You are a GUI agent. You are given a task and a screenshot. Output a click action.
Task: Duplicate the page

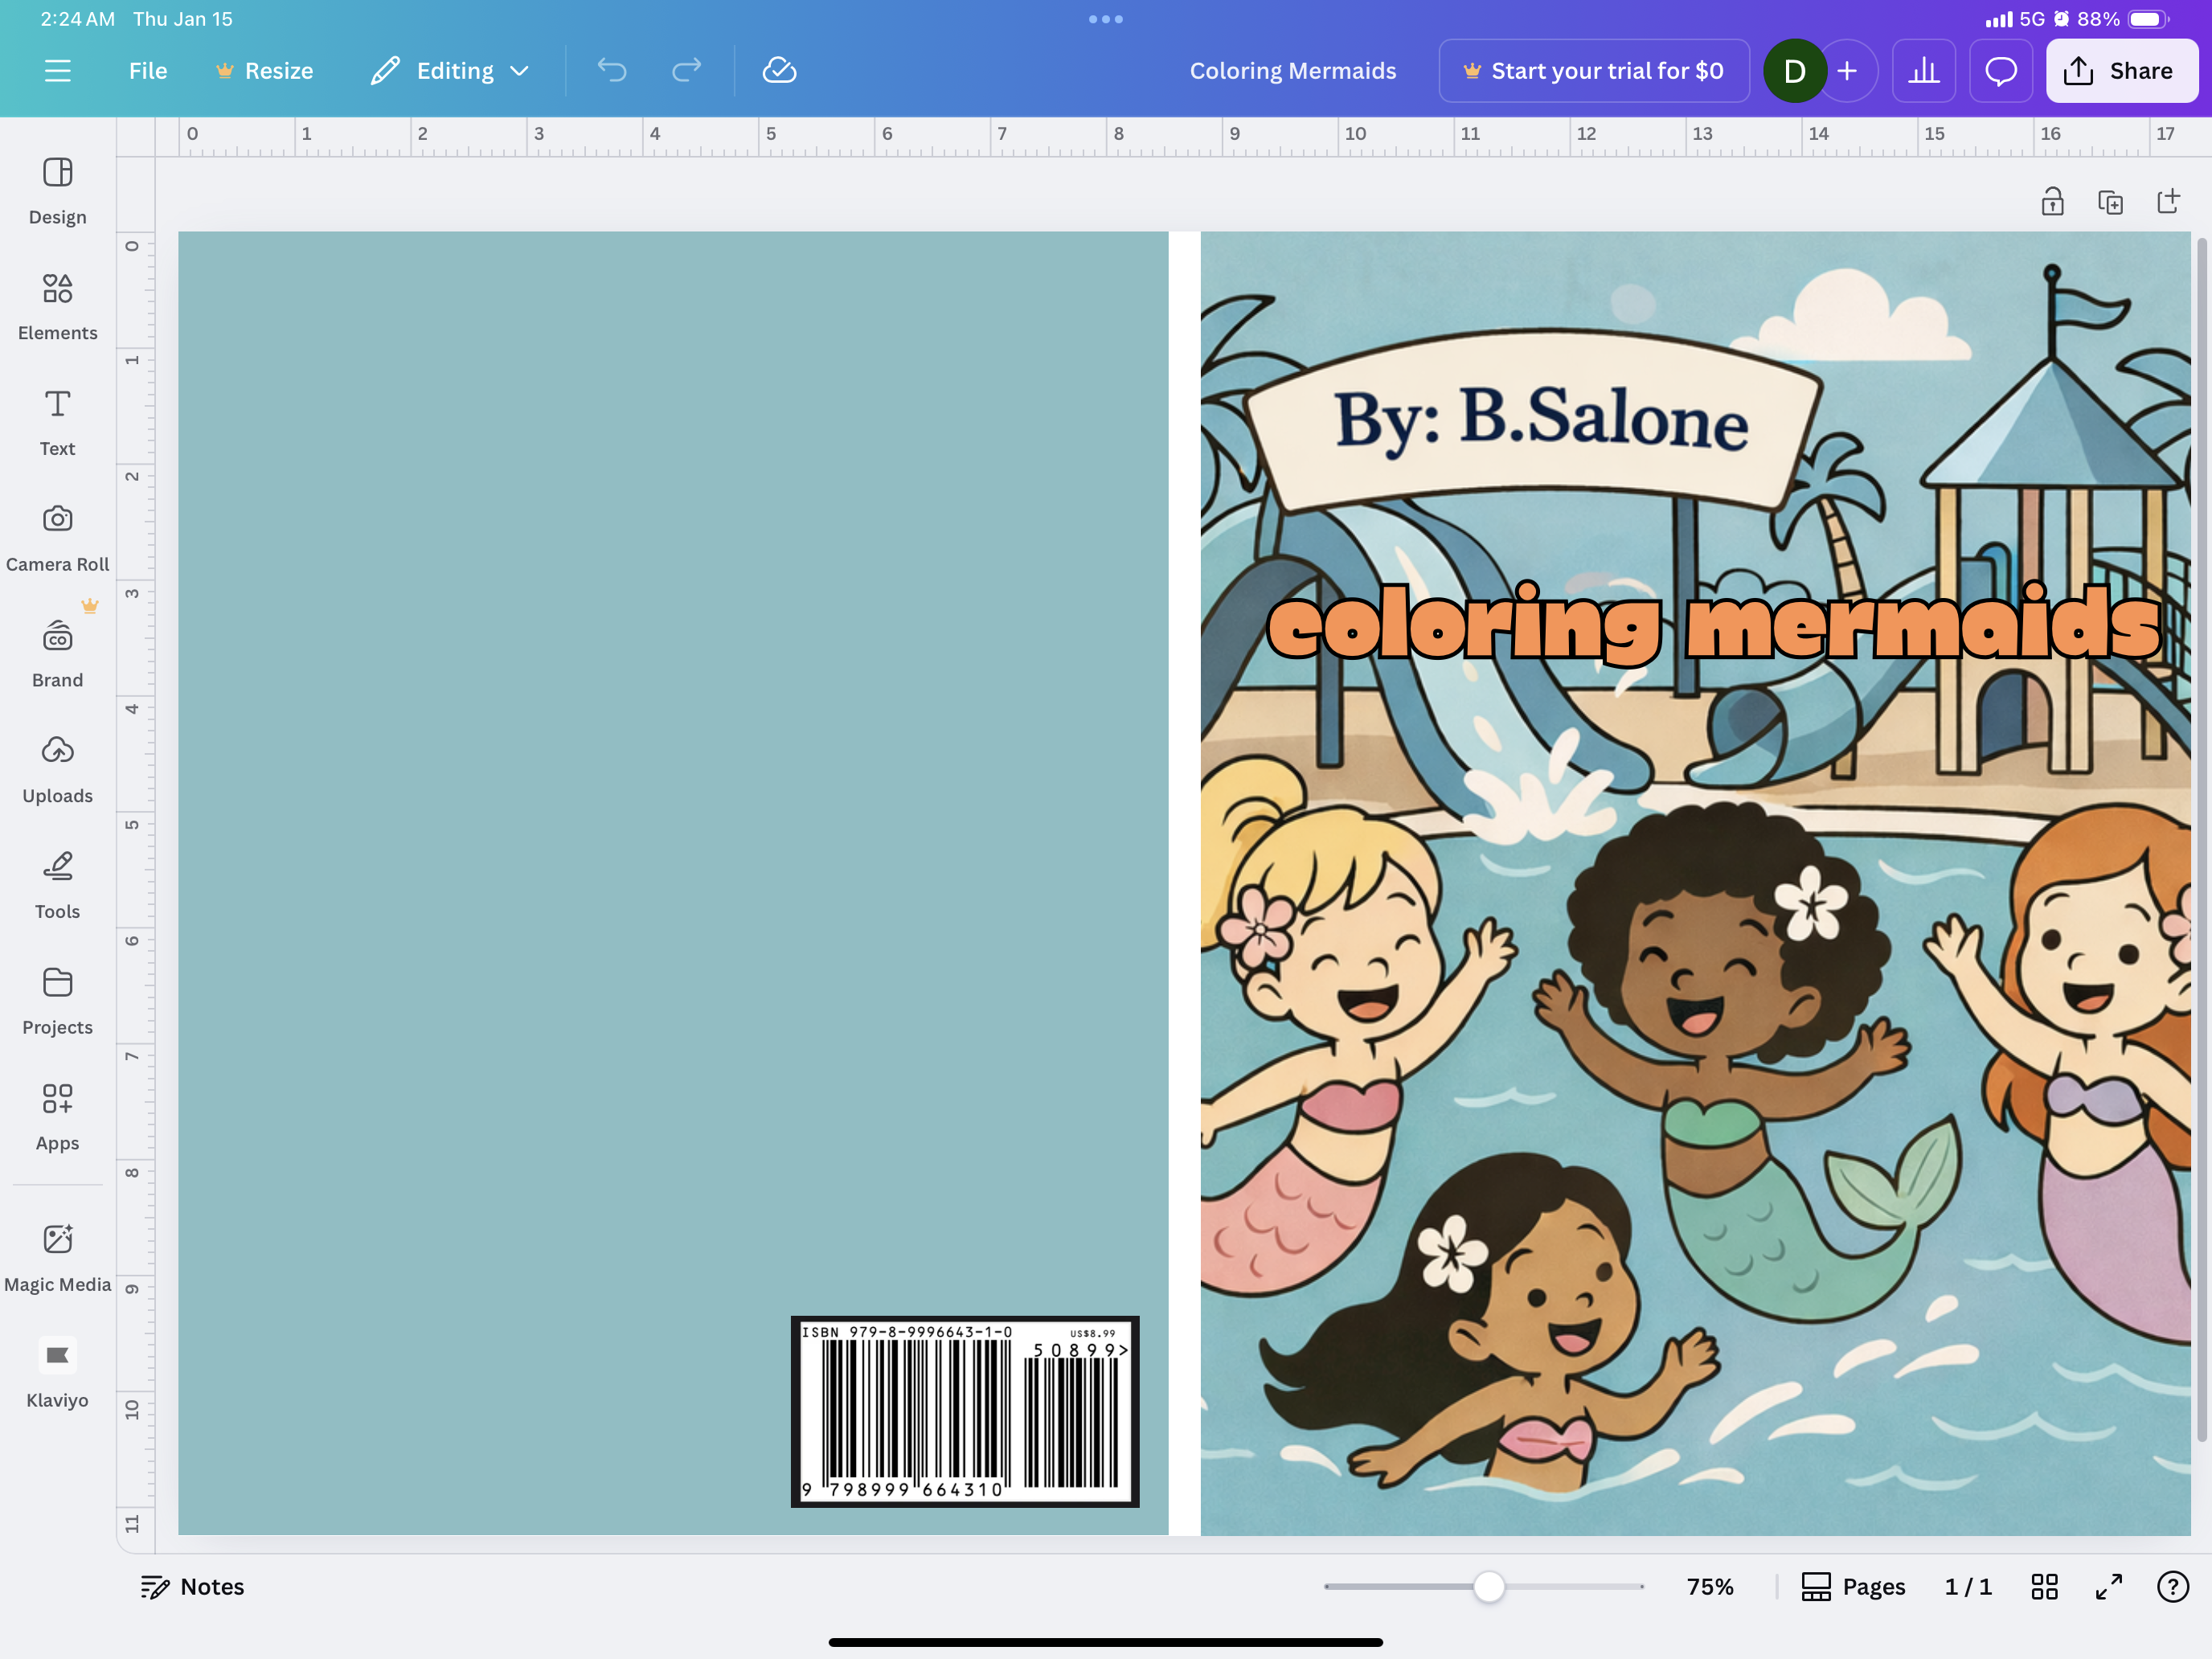point(2110,202)
